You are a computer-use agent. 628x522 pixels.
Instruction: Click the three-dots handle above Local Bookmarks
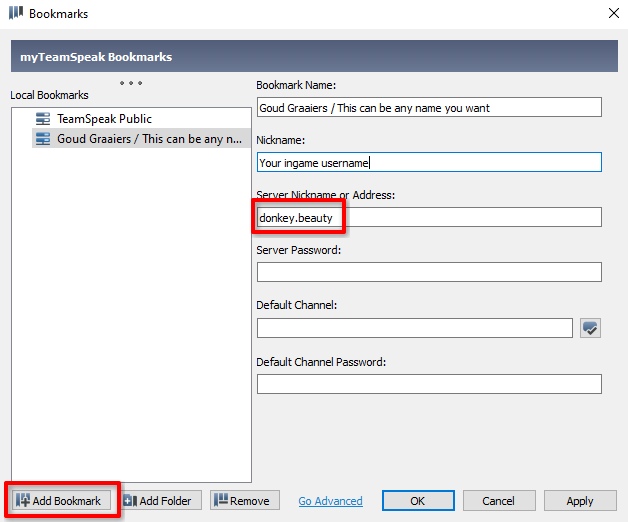pos(131,83)
